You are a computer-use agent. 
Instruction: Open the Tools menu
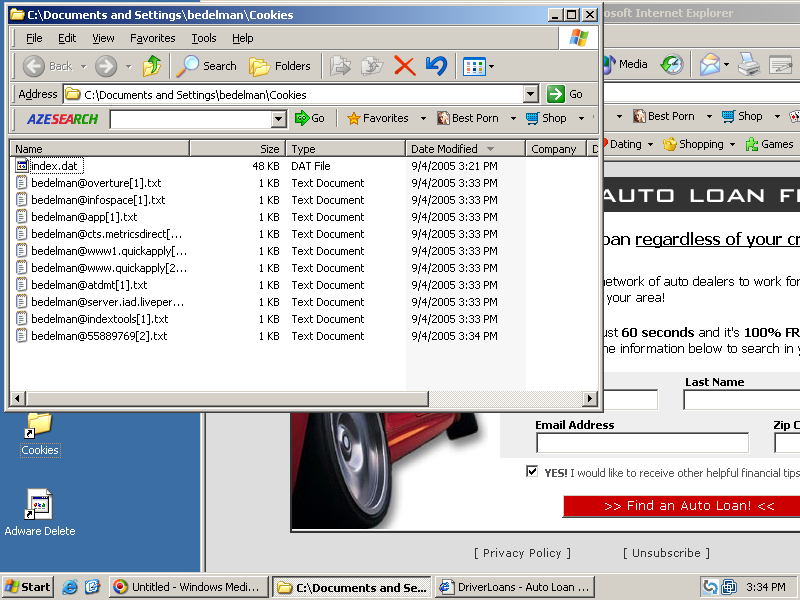tap(204, 38)
